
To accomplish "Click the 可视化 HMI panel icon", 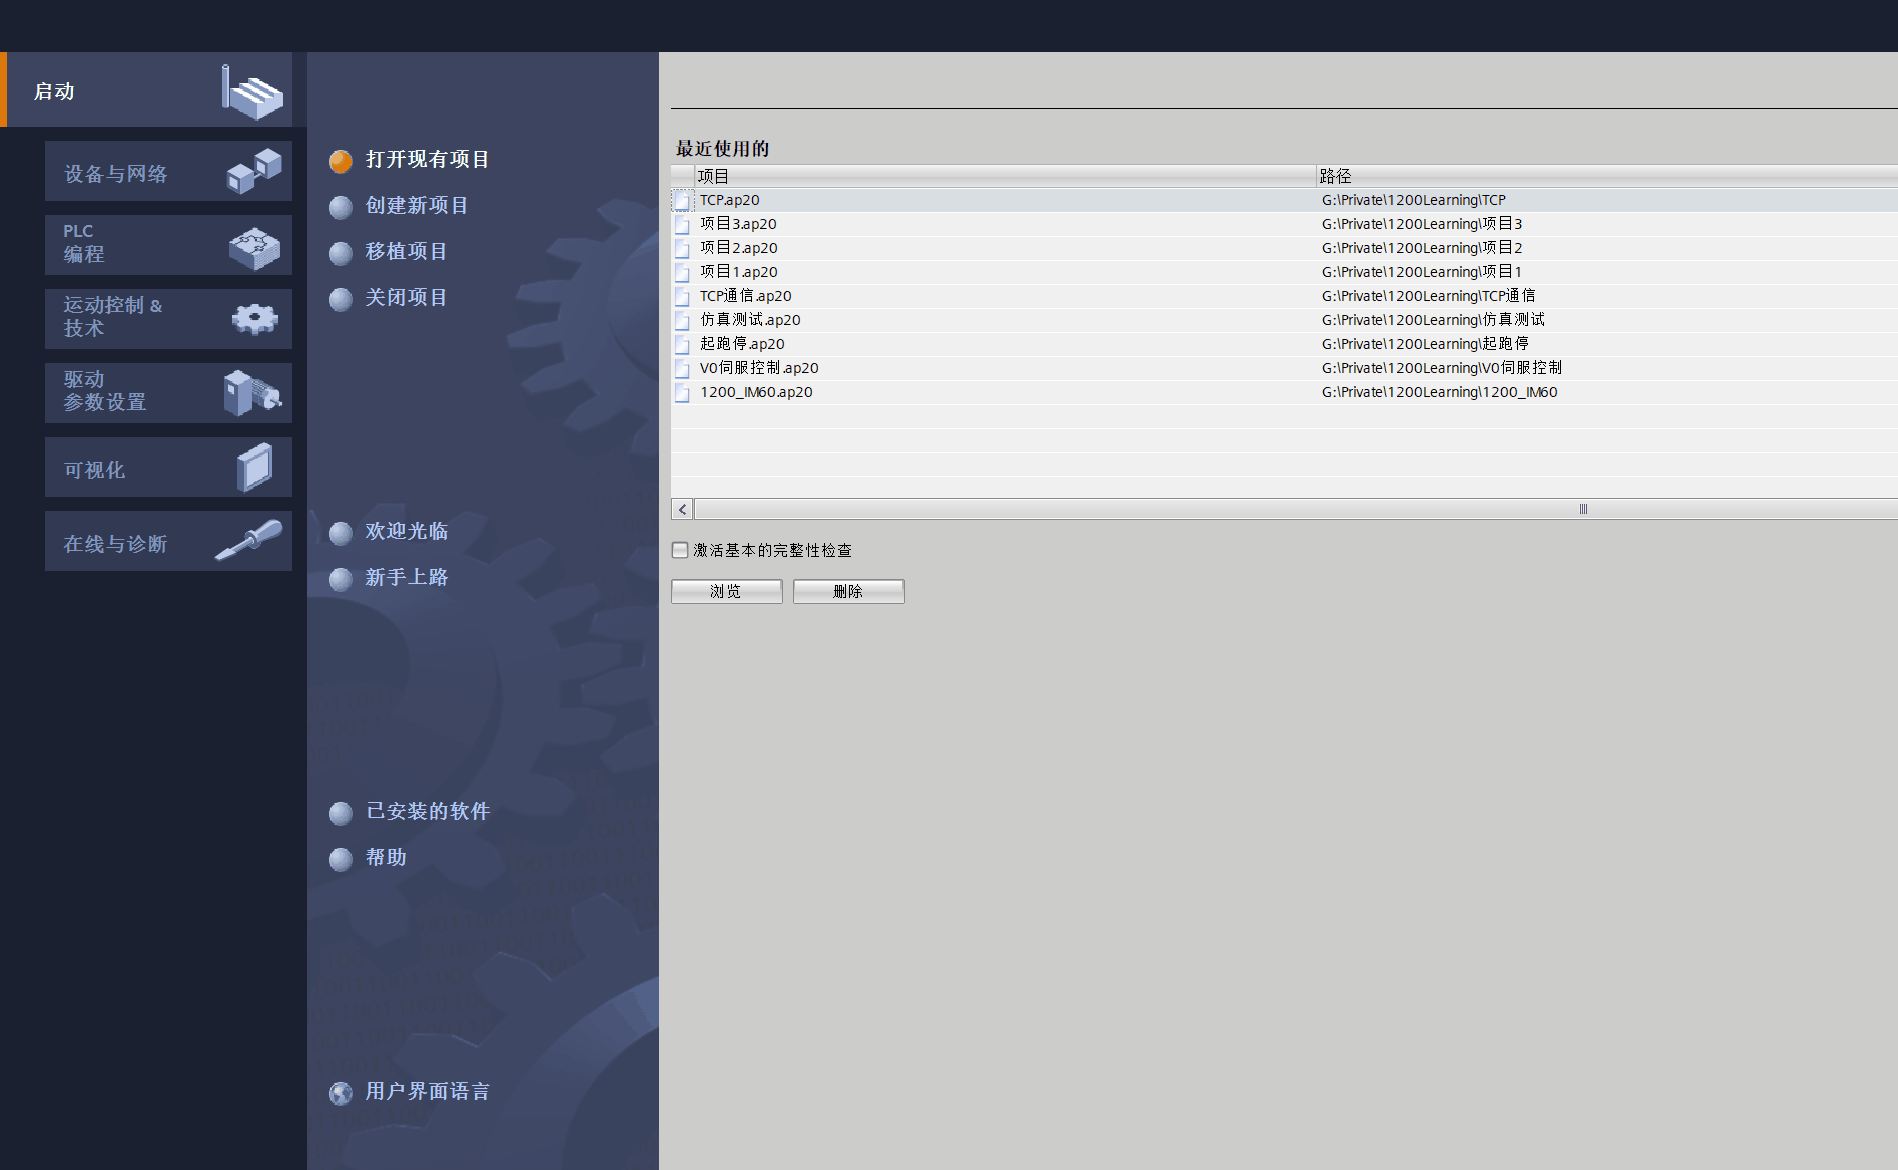I will (x=254, y=467).
